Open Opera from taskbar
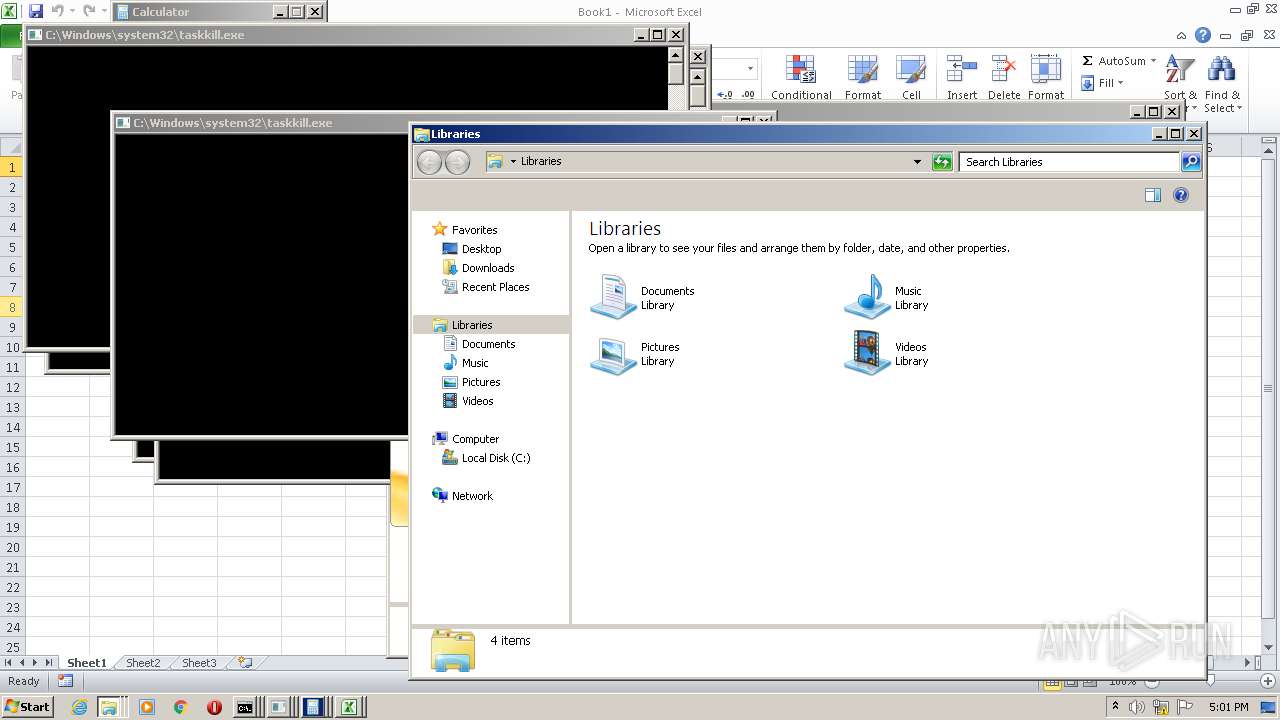1280x720 pixels. pyautogui.click(x=214, y=707)
